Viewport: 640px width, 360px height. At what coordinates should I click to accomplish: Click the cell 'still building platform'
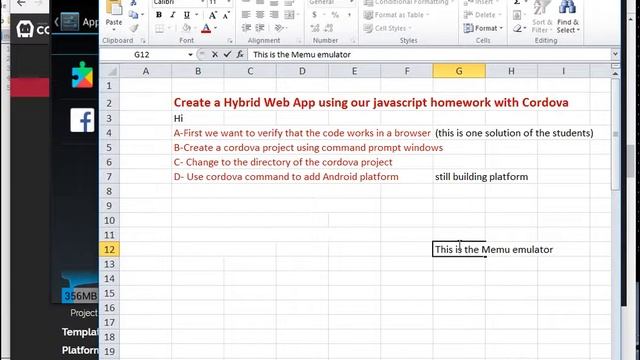click(482, 177)
